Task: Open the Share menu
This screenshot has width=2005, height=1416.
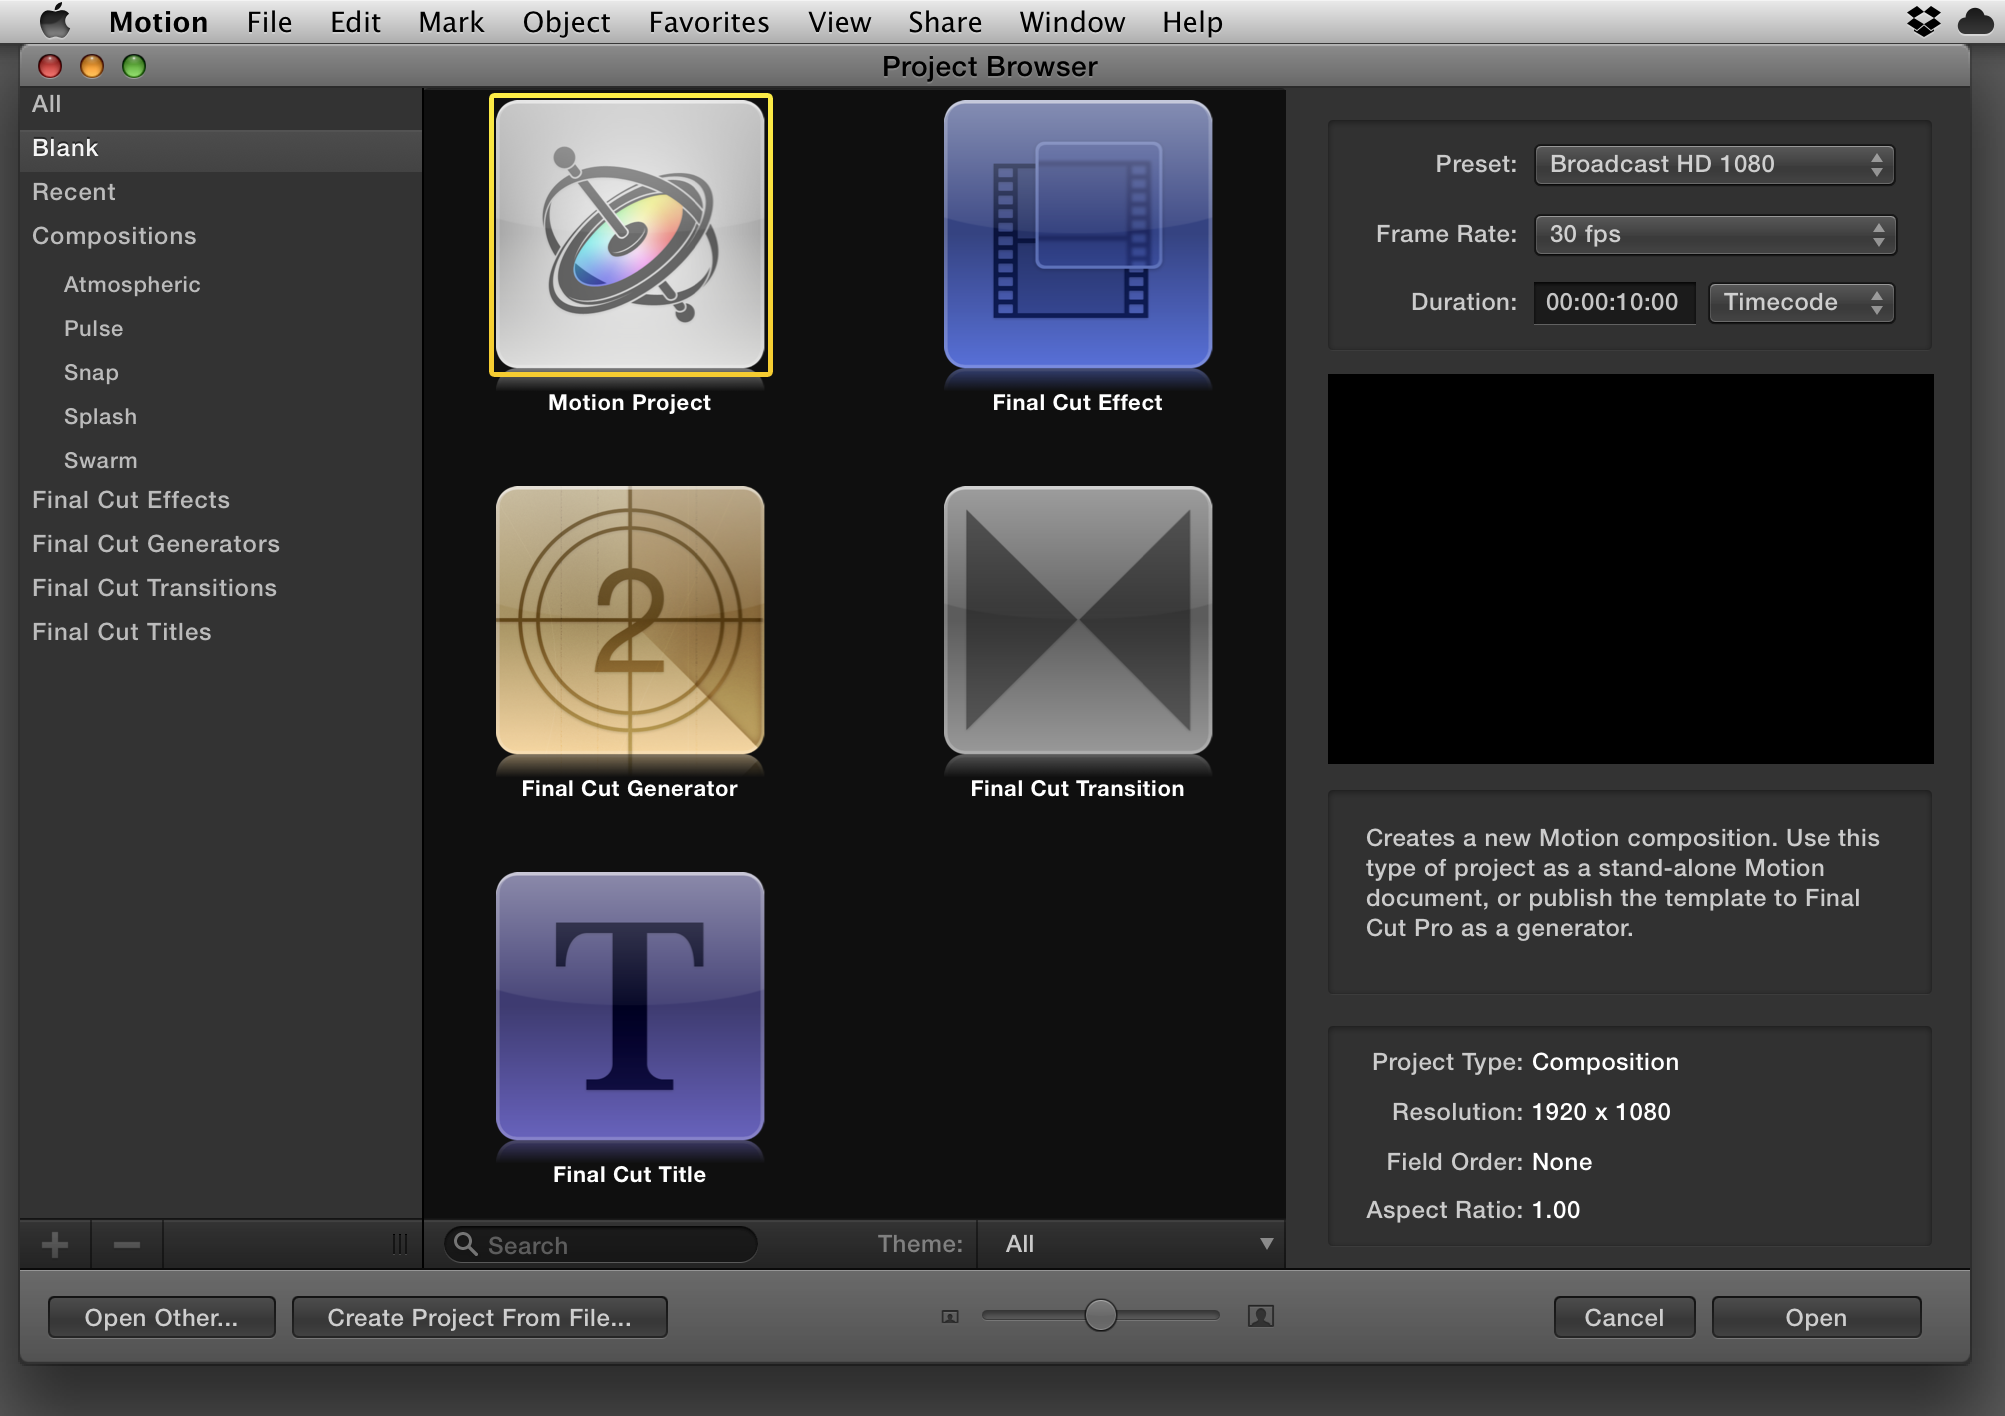Action: (x=945, y=21)
